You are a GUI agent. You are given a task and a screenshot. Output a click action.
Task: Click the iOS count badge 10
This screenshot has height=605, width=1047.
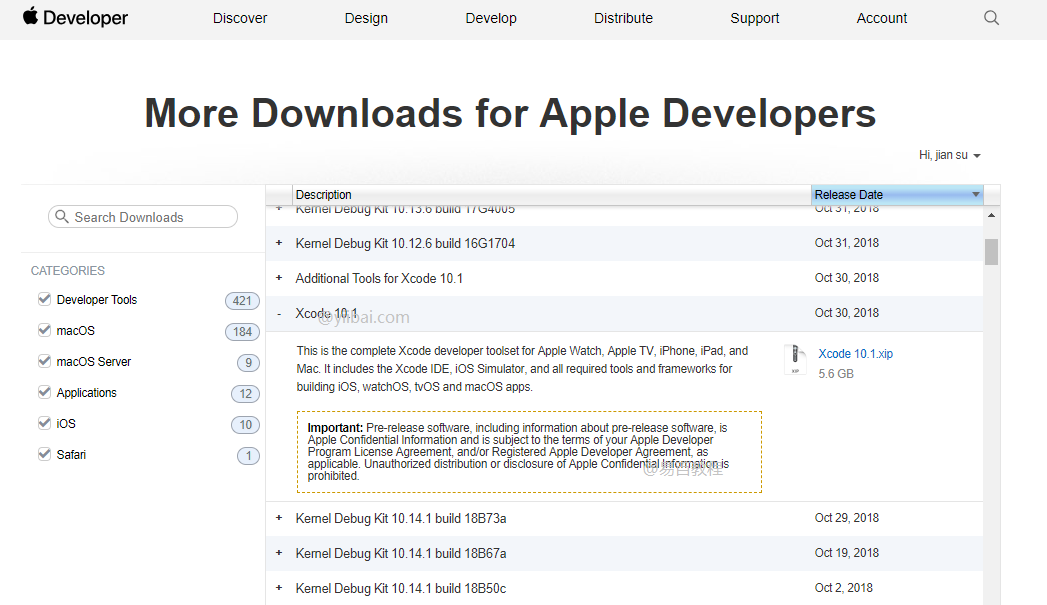click(x=245, y=425)
